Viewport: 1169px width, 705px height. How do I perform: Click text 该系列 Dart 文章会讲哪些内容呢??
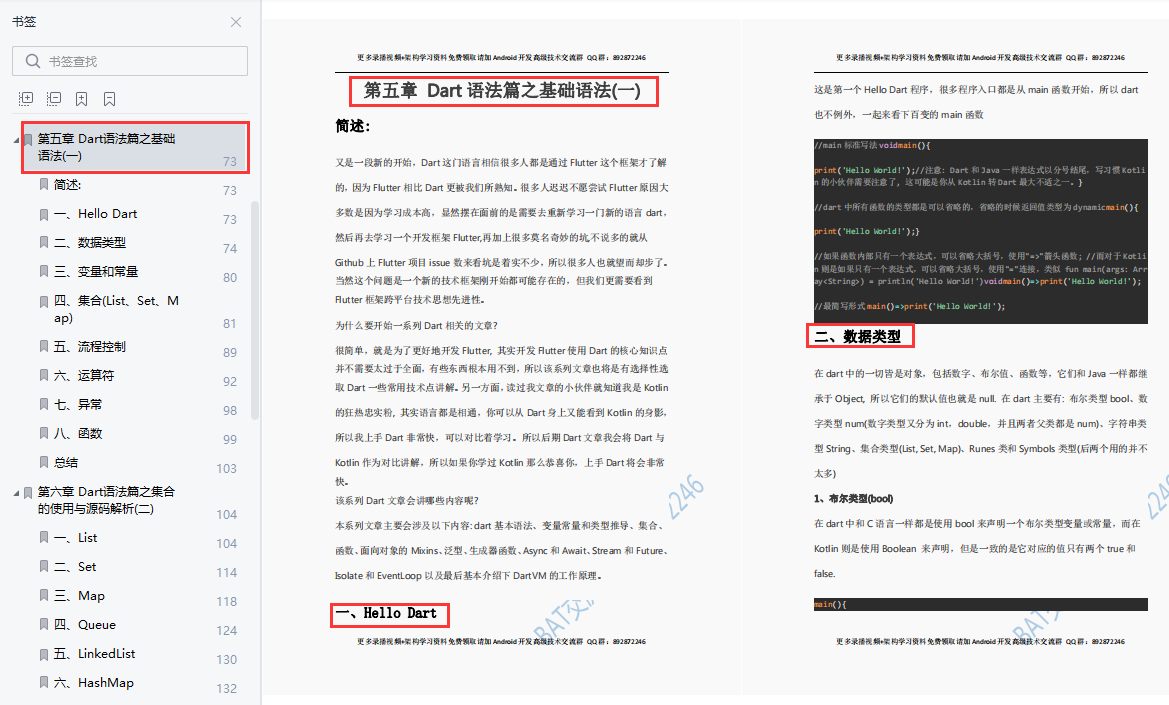pyautogui.click(x=407, y=501)
